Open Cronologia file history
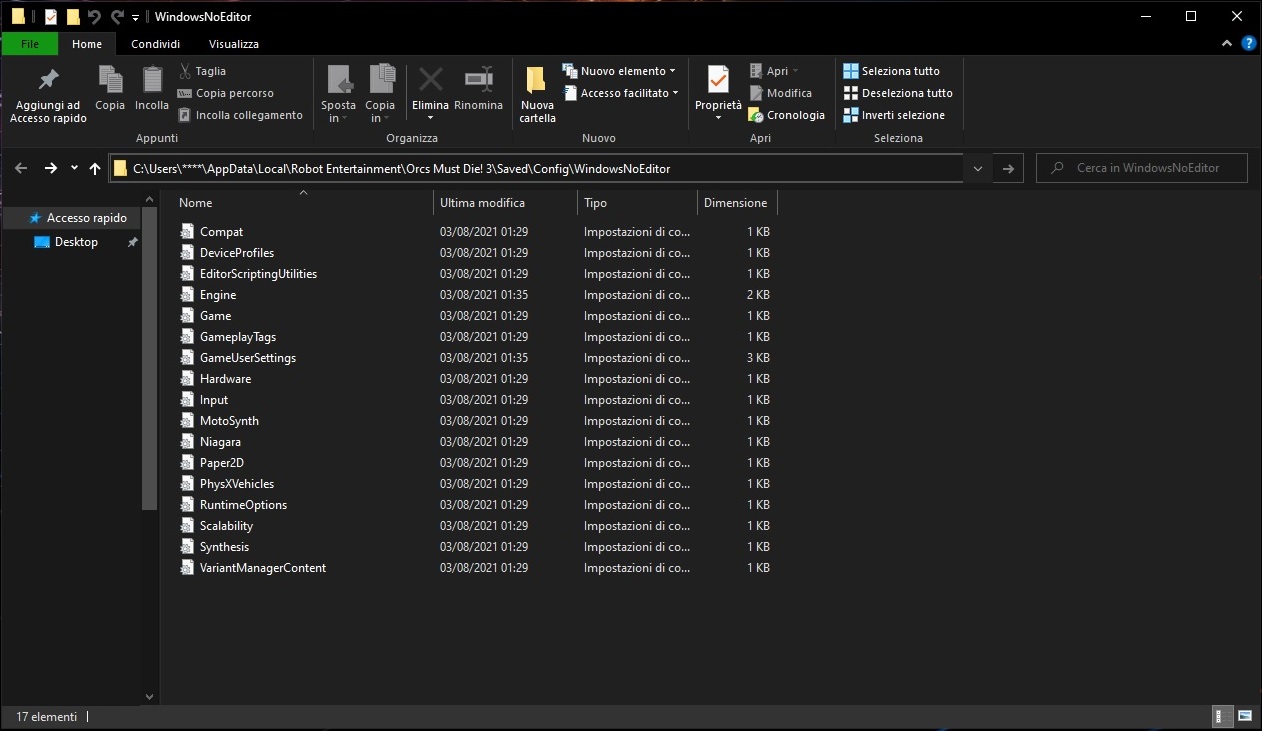Viewport: 1262px width, 731px height. click(787, 115)
